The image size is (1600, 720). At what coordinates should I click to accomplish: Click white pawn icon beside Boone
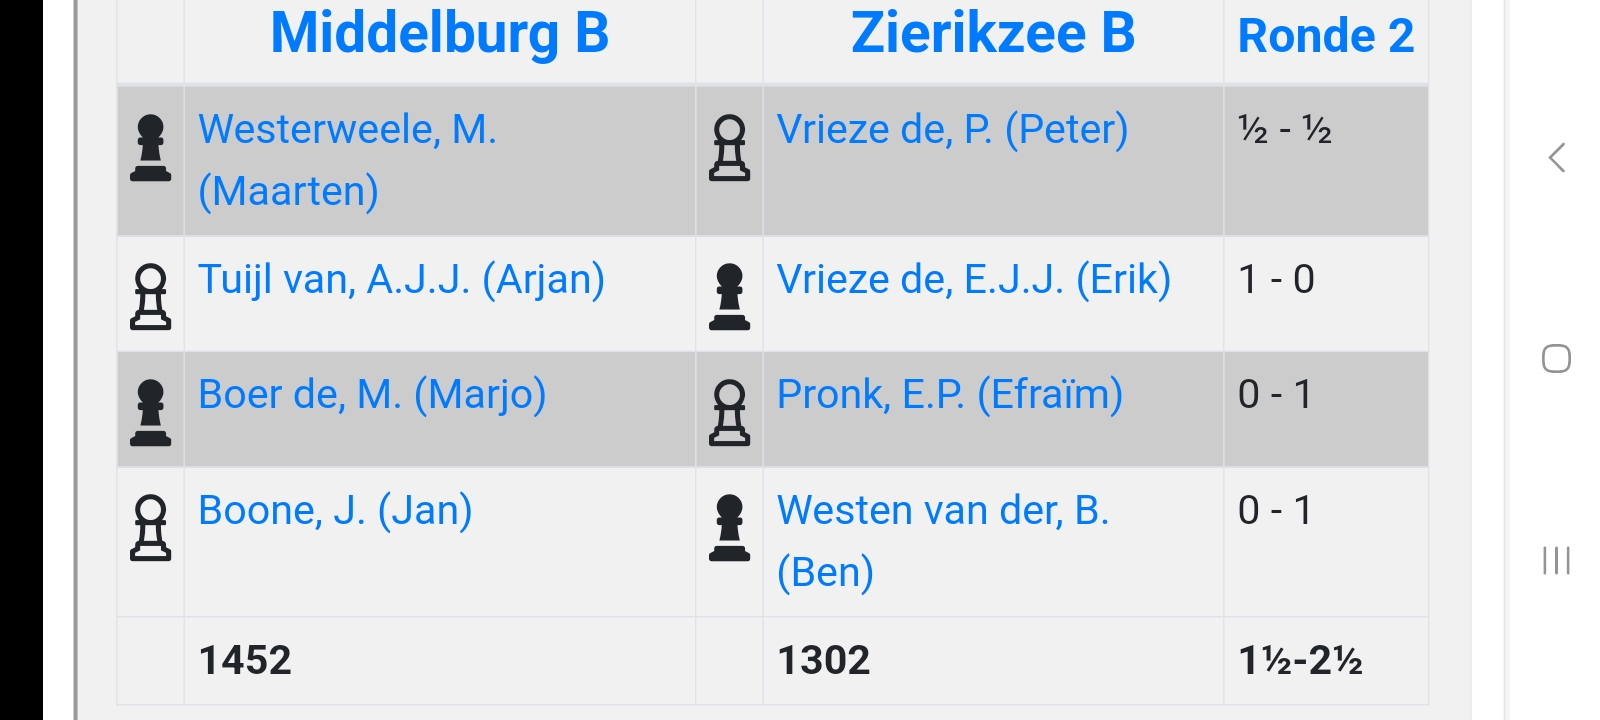pyautogui.click(x=151, y=528)
